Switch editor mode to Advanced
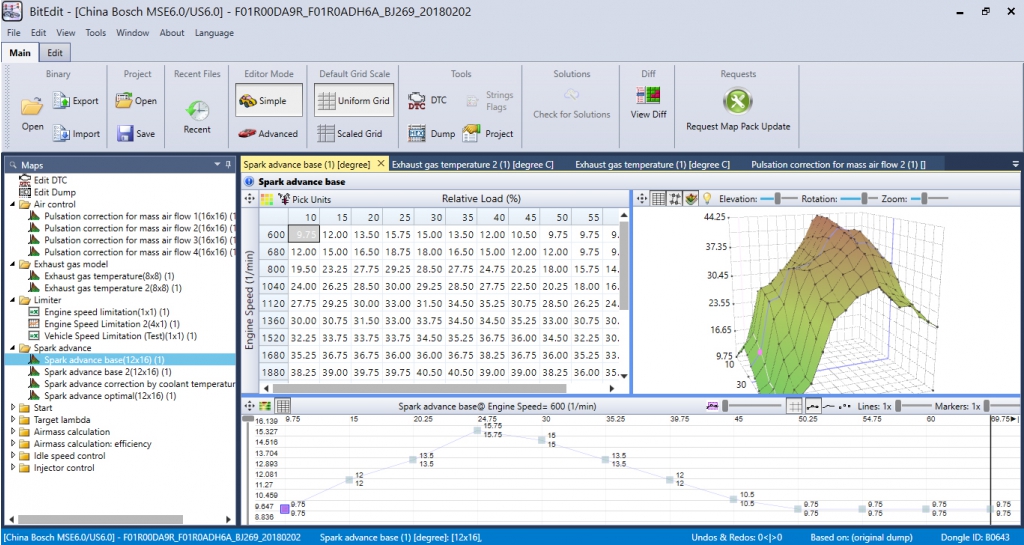Viewport: 1024px width, 545px height. point(268,133)
